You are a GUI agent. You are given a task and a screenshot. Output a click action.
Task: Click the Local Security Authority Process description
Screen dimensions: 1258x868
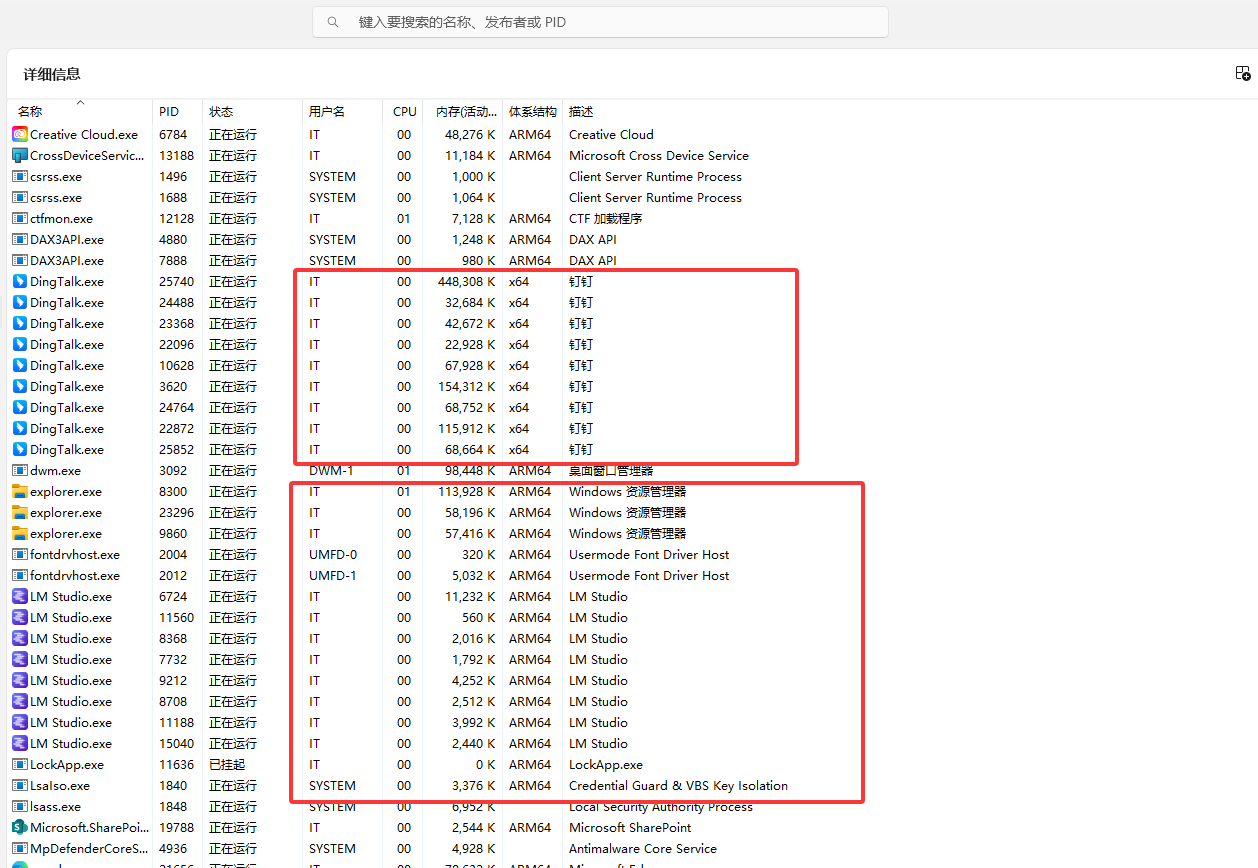tap(661, 806)
